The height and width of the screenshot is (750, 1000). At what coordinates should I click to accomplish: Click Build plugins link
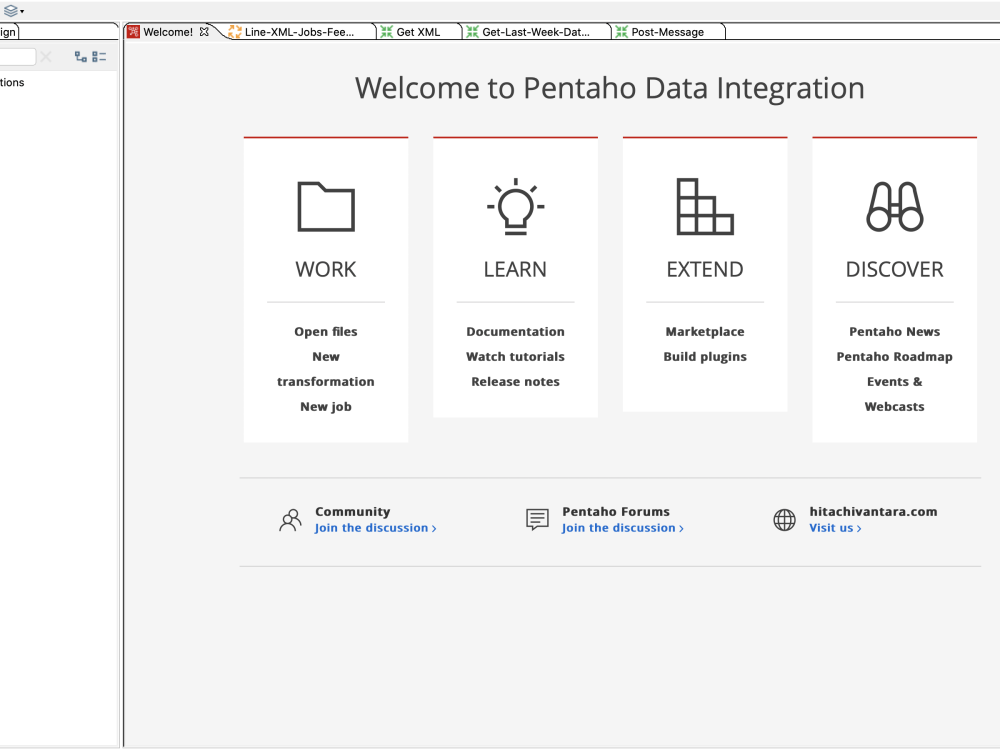(705, 357)
